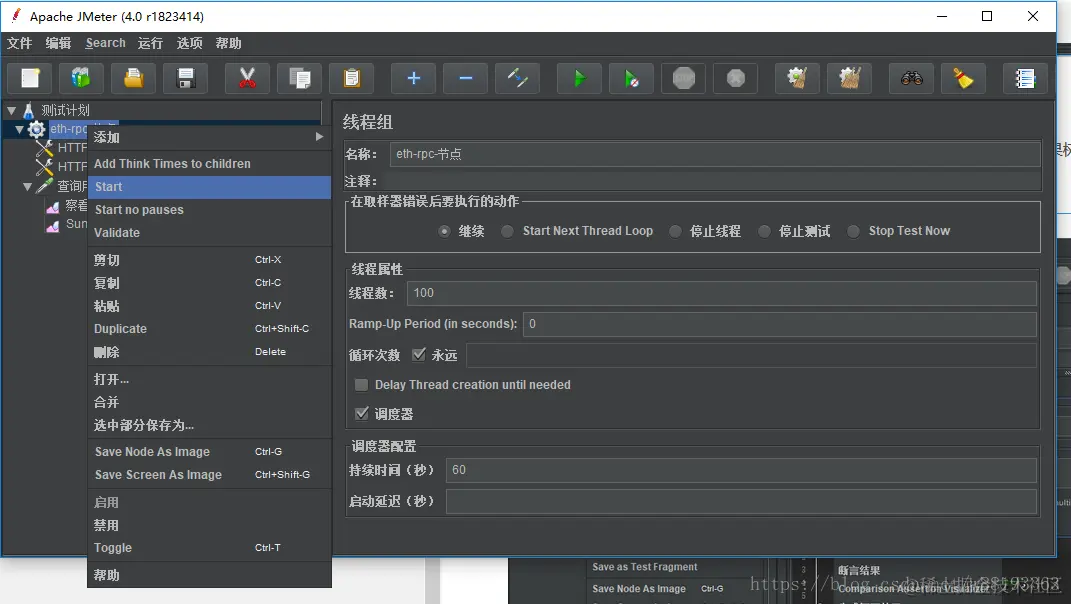The height and width of the screenshot is (604, 1071).
Task: Click the Paste clipboard toolbar icon
Action: (351, 78)
